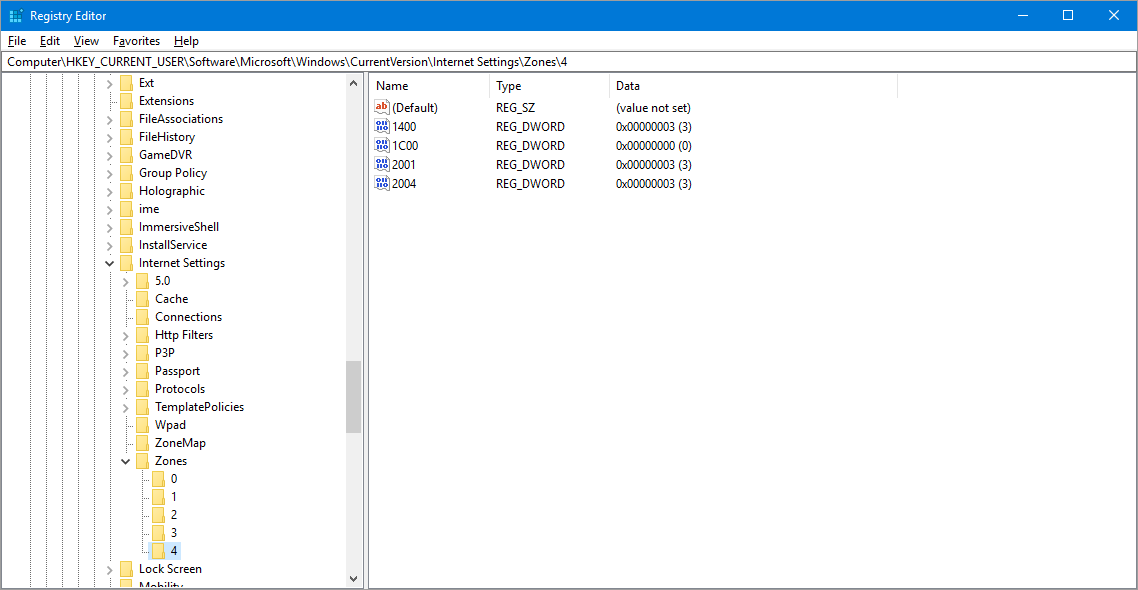Click the Ext folder icon
The height and width of the screenshot is (590, 1138).
(126, 83)
